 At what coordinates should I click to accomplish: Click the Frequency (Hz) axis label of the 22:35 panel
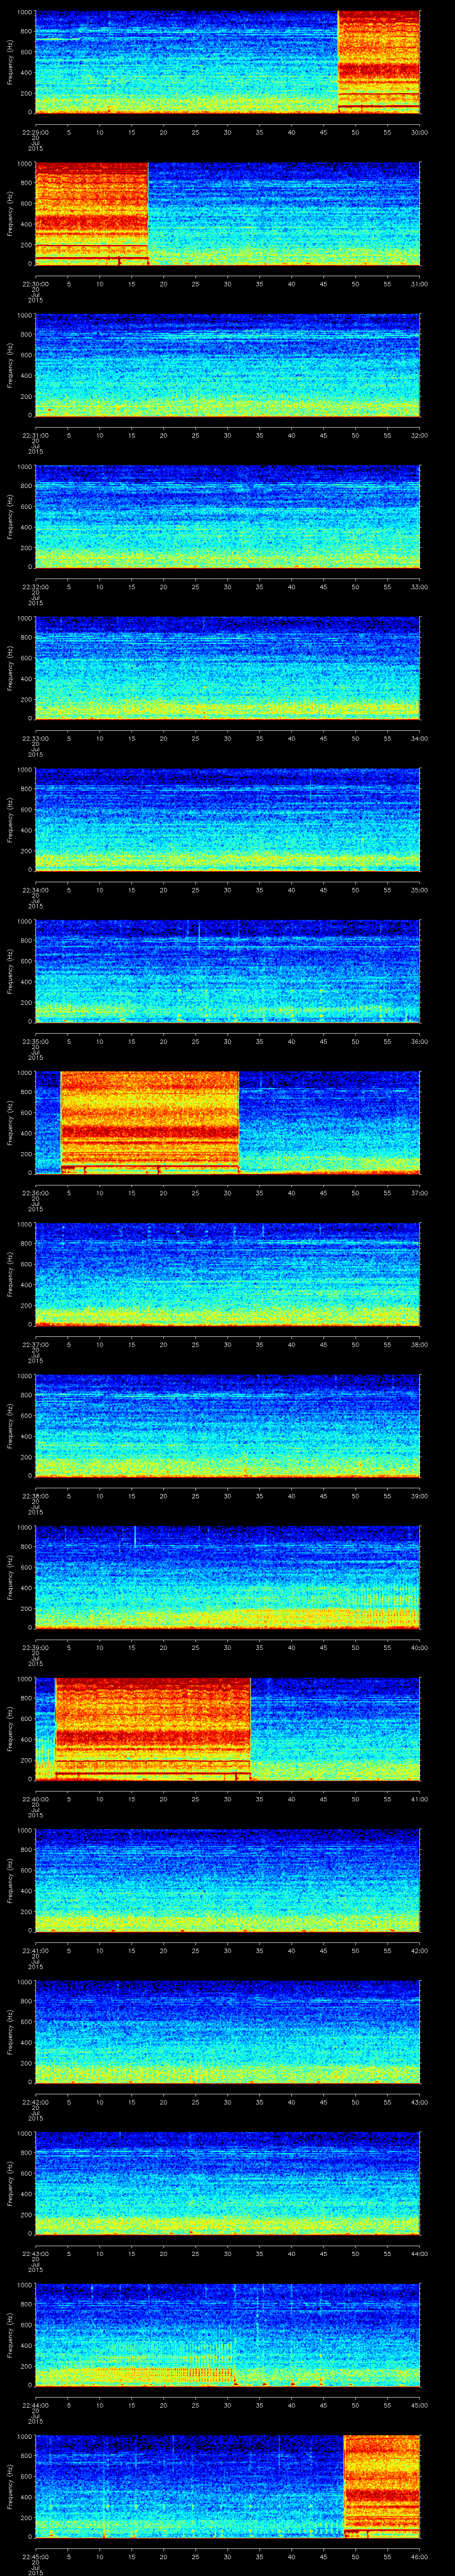click(10, 971)
